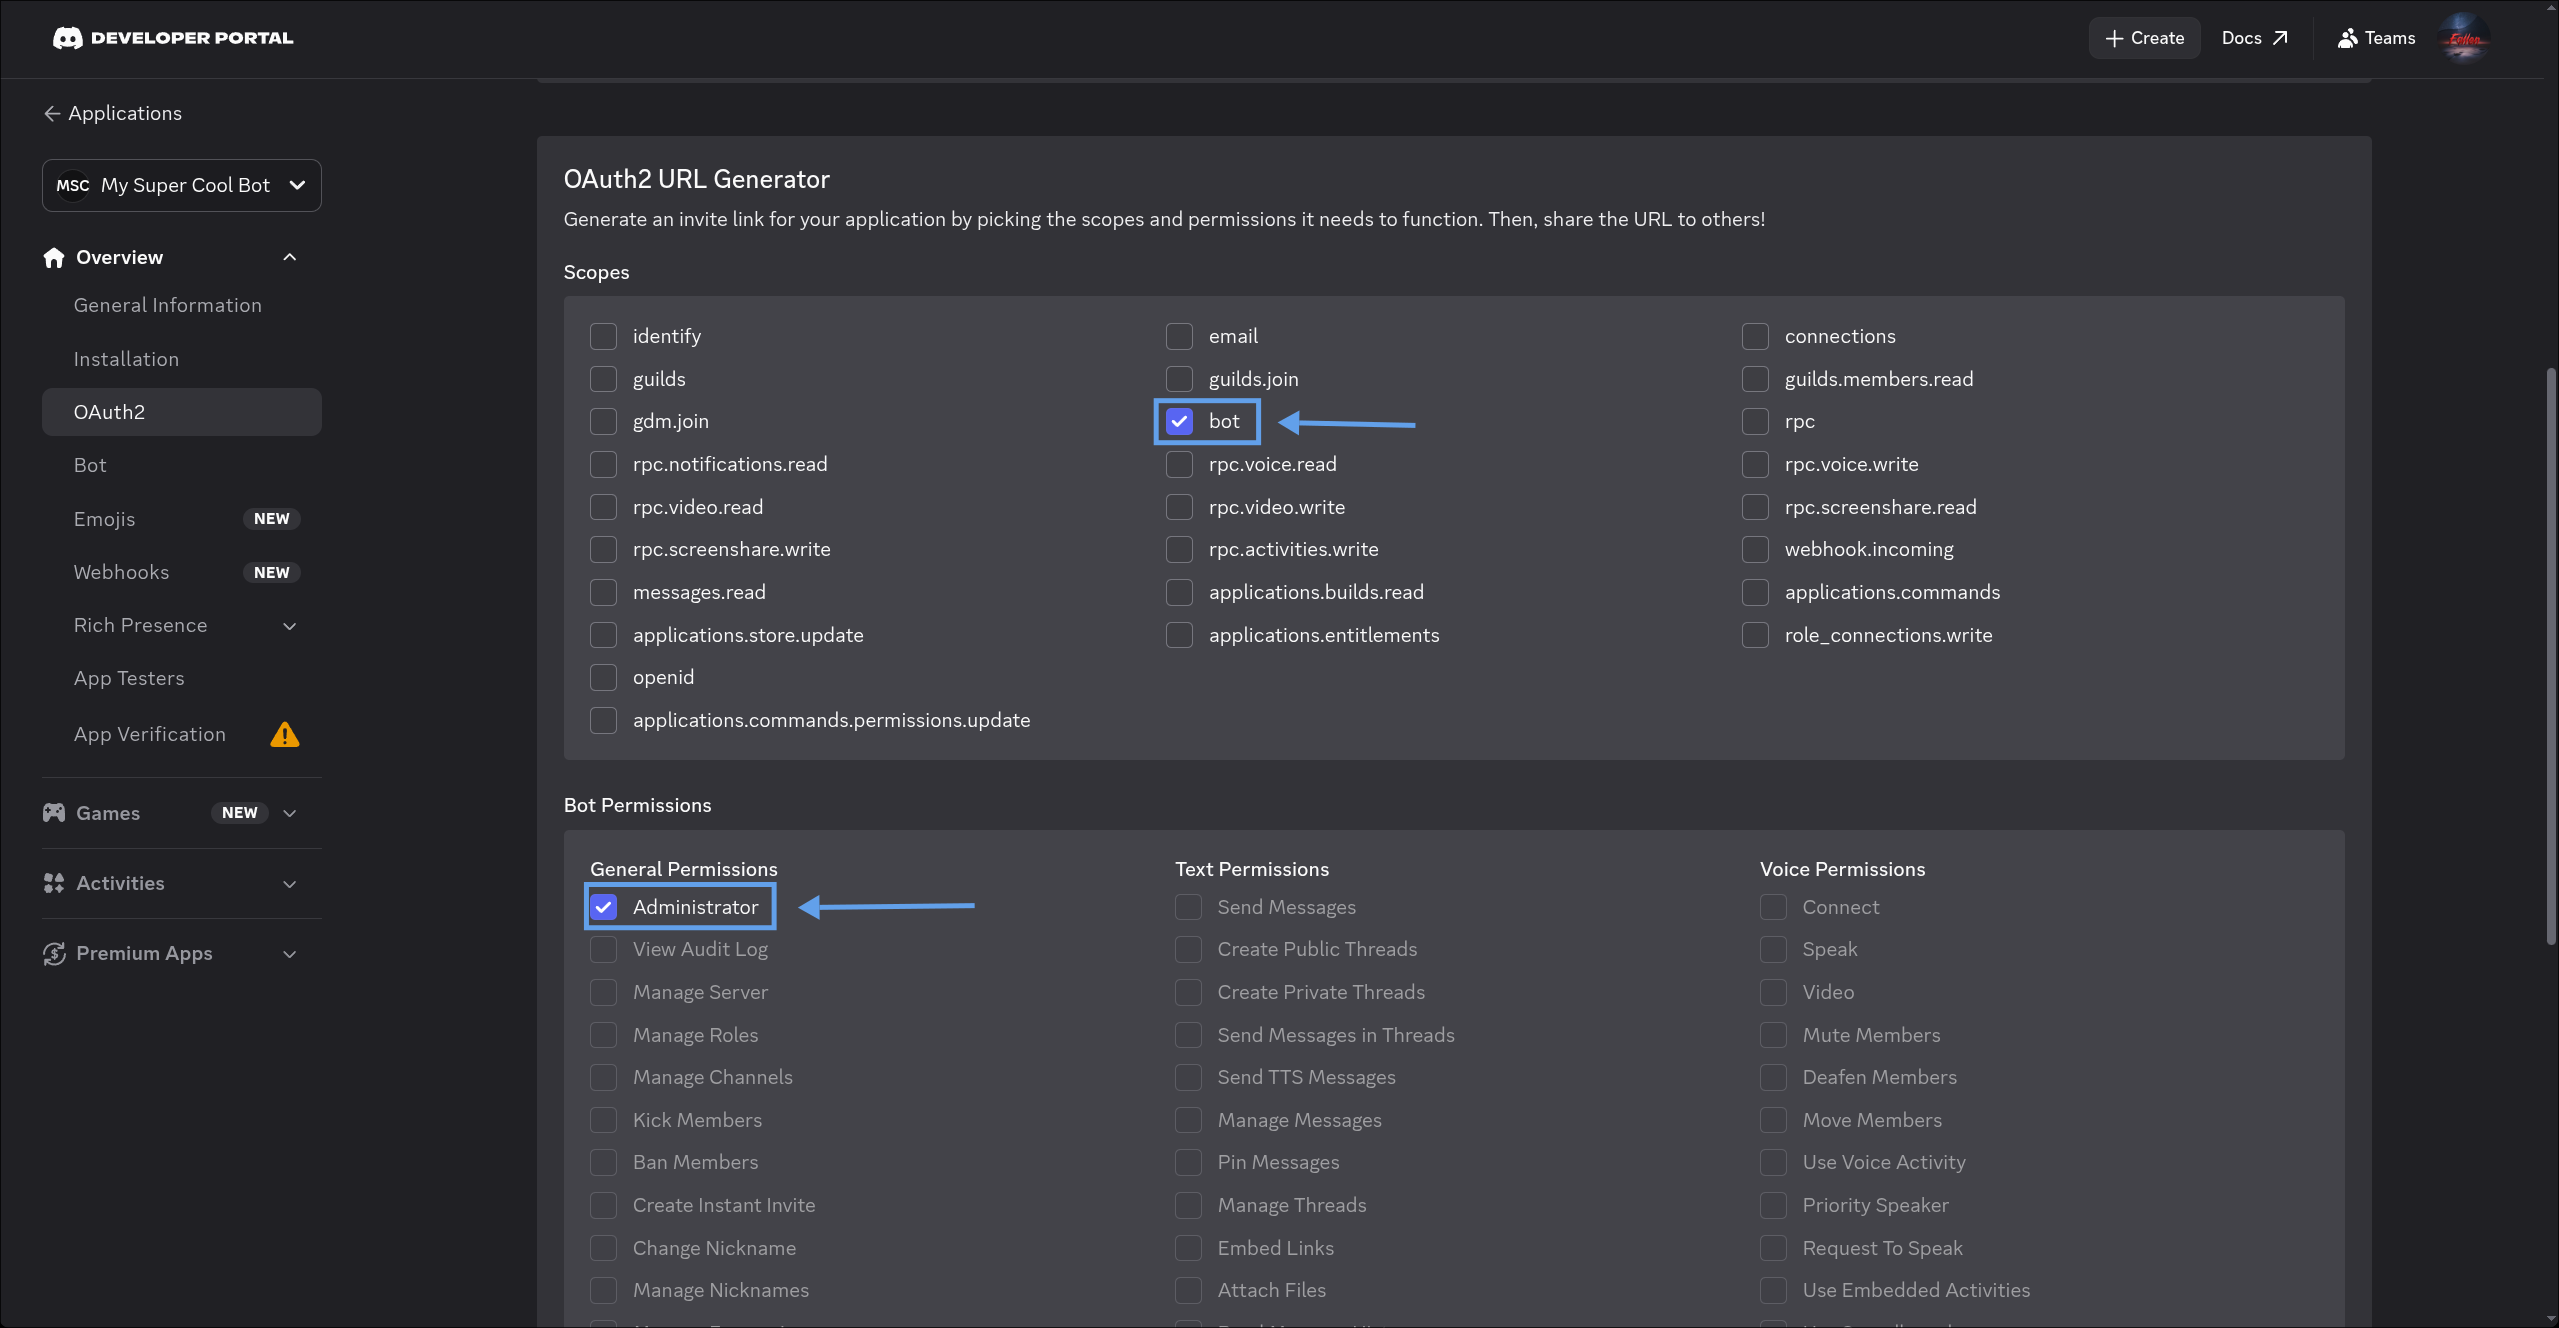Image resolution: width=2559 pixels, height=1328 pixels.
Task: Click the user profile avatar
Action: 2464,38
